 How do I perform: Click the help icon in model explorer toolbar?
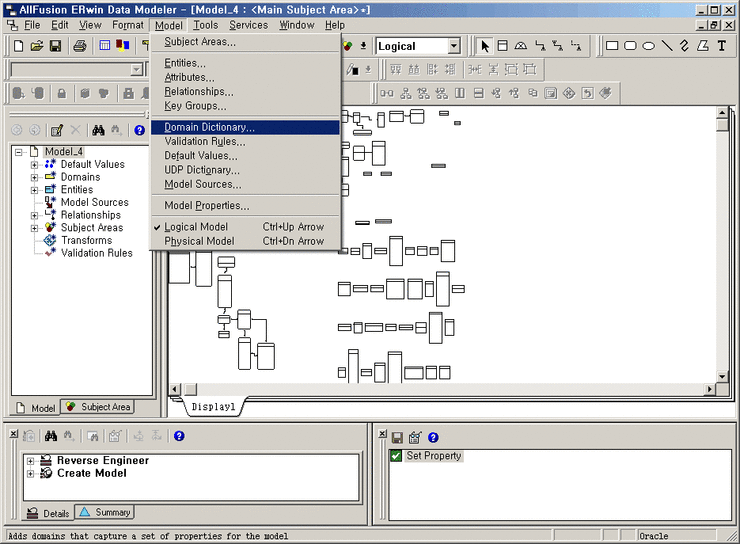[x=139, y=130]
